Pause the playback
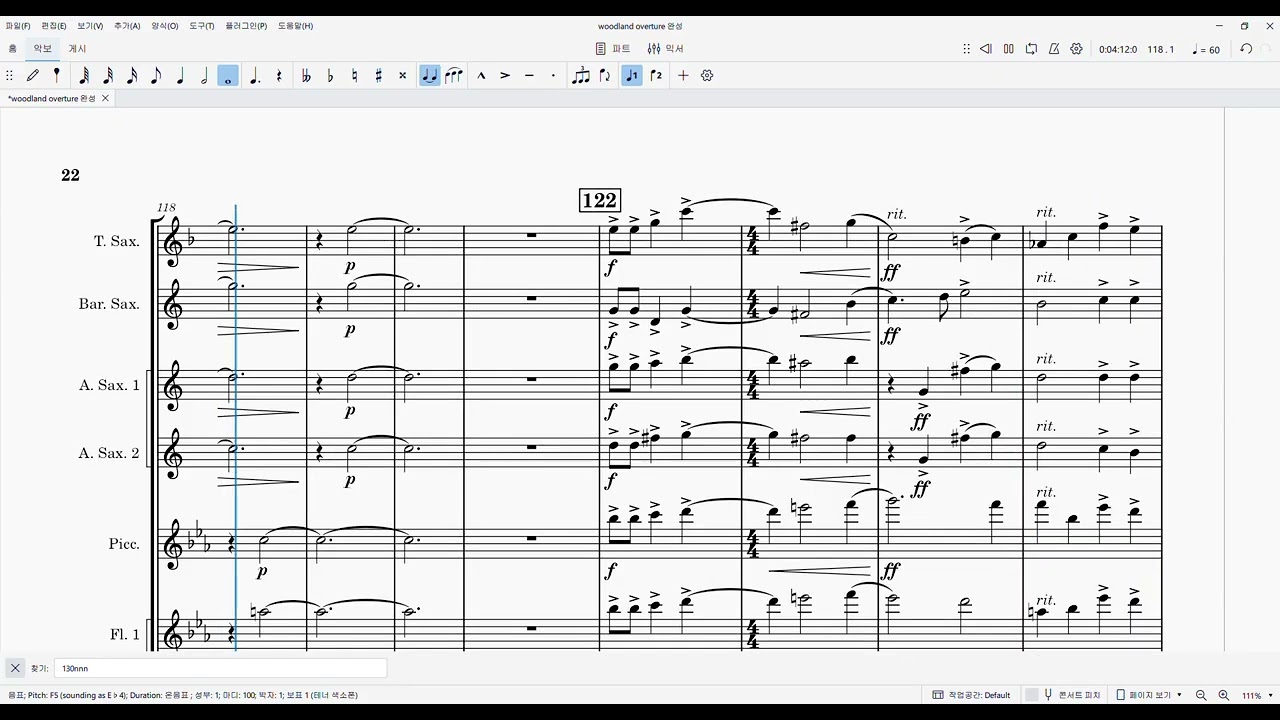The image size is (1280, 720). click(1008, 49)
